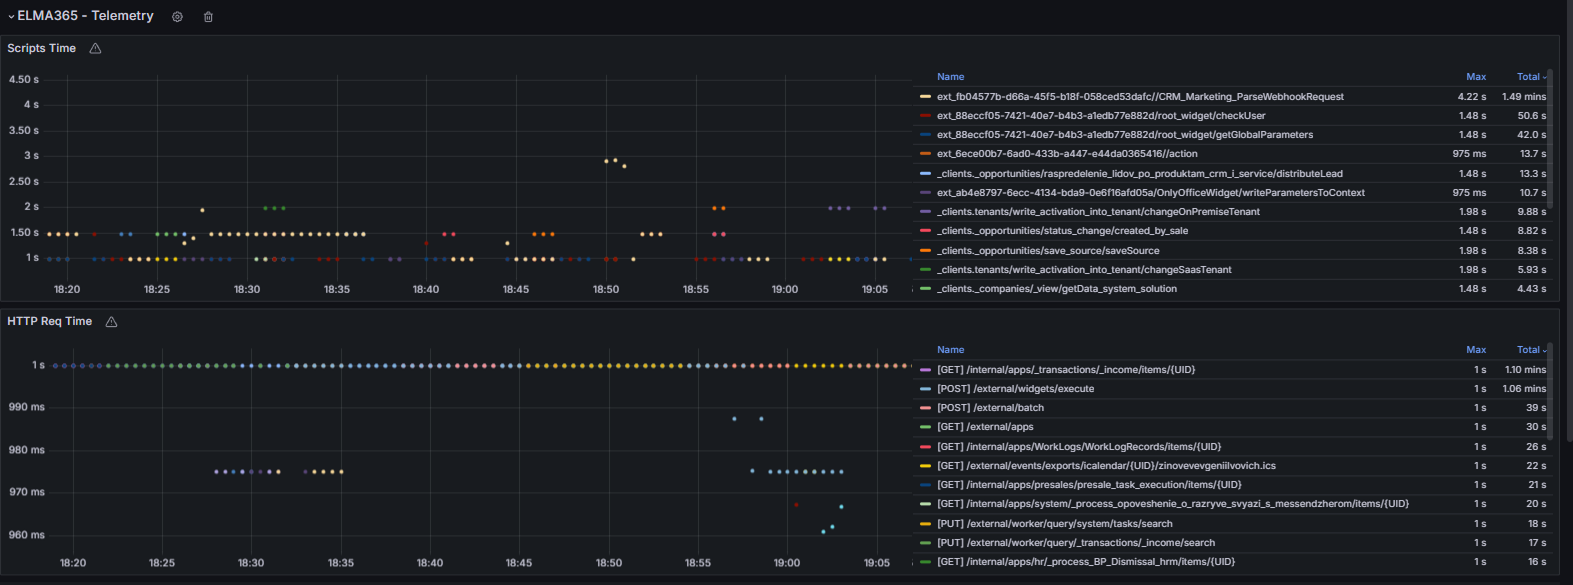Toggle [POST] /external/batch color swatch
The width and height of the screenshot is (1573, 585).
click(925, 408)
